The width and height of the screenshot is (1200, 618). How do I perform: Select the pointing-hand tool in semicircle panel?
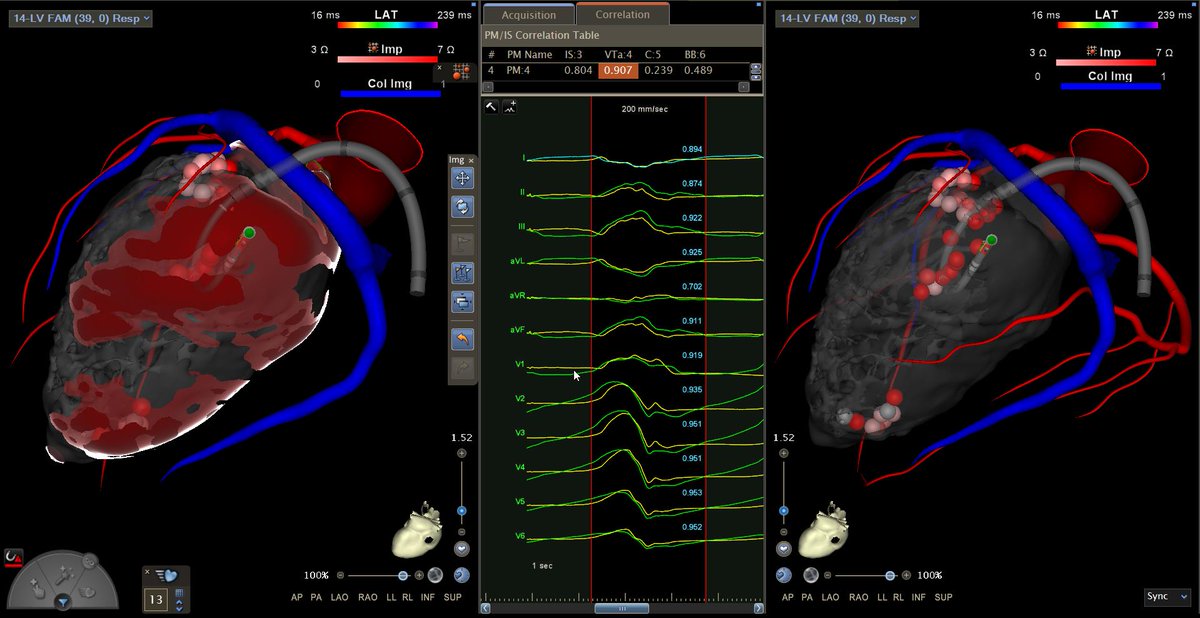pos(37,589)
